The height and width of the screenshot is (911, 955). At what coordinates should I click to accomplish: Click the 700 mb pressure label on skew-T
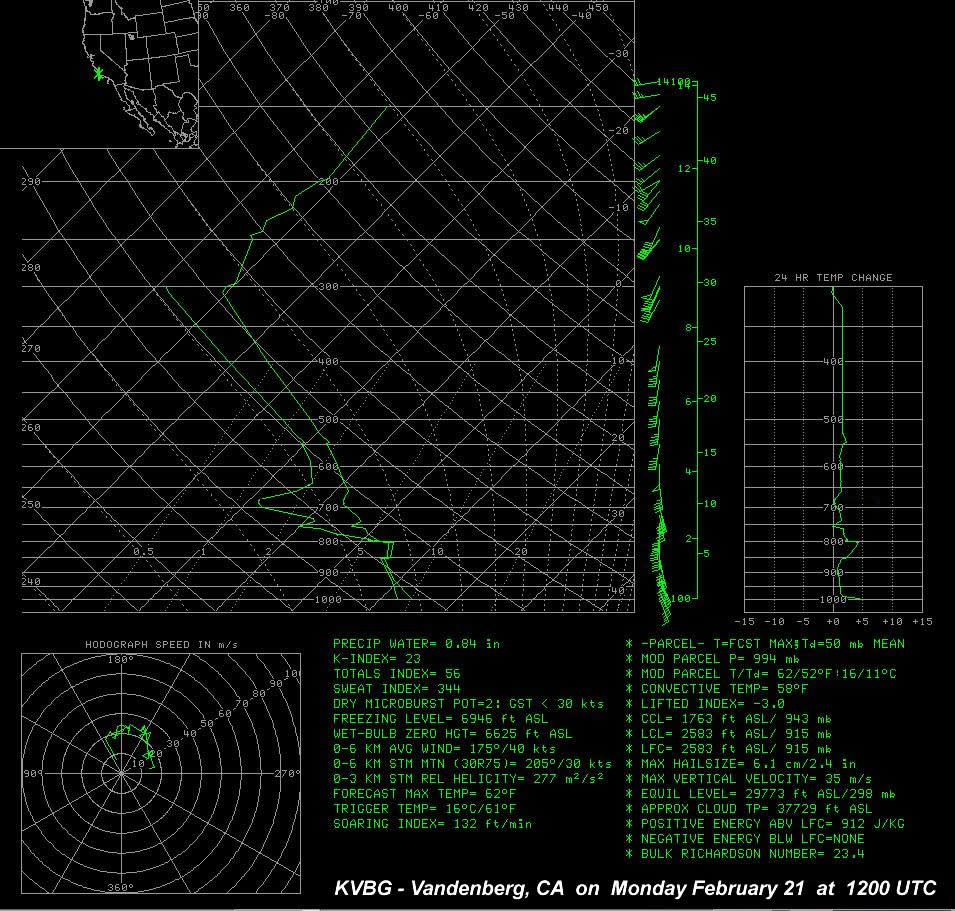point(328,507)
